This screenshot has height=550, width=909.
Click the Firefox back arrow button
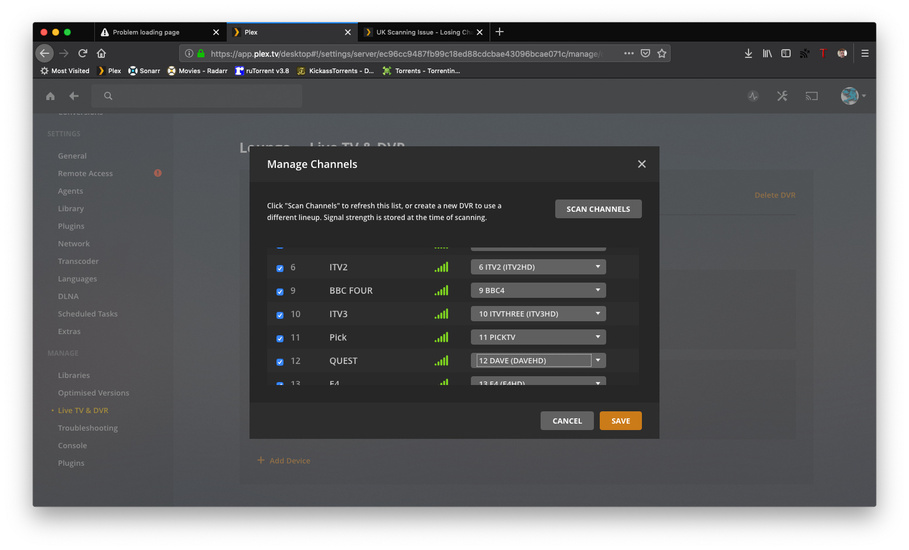pyautogui.click(x=44, y=53)
